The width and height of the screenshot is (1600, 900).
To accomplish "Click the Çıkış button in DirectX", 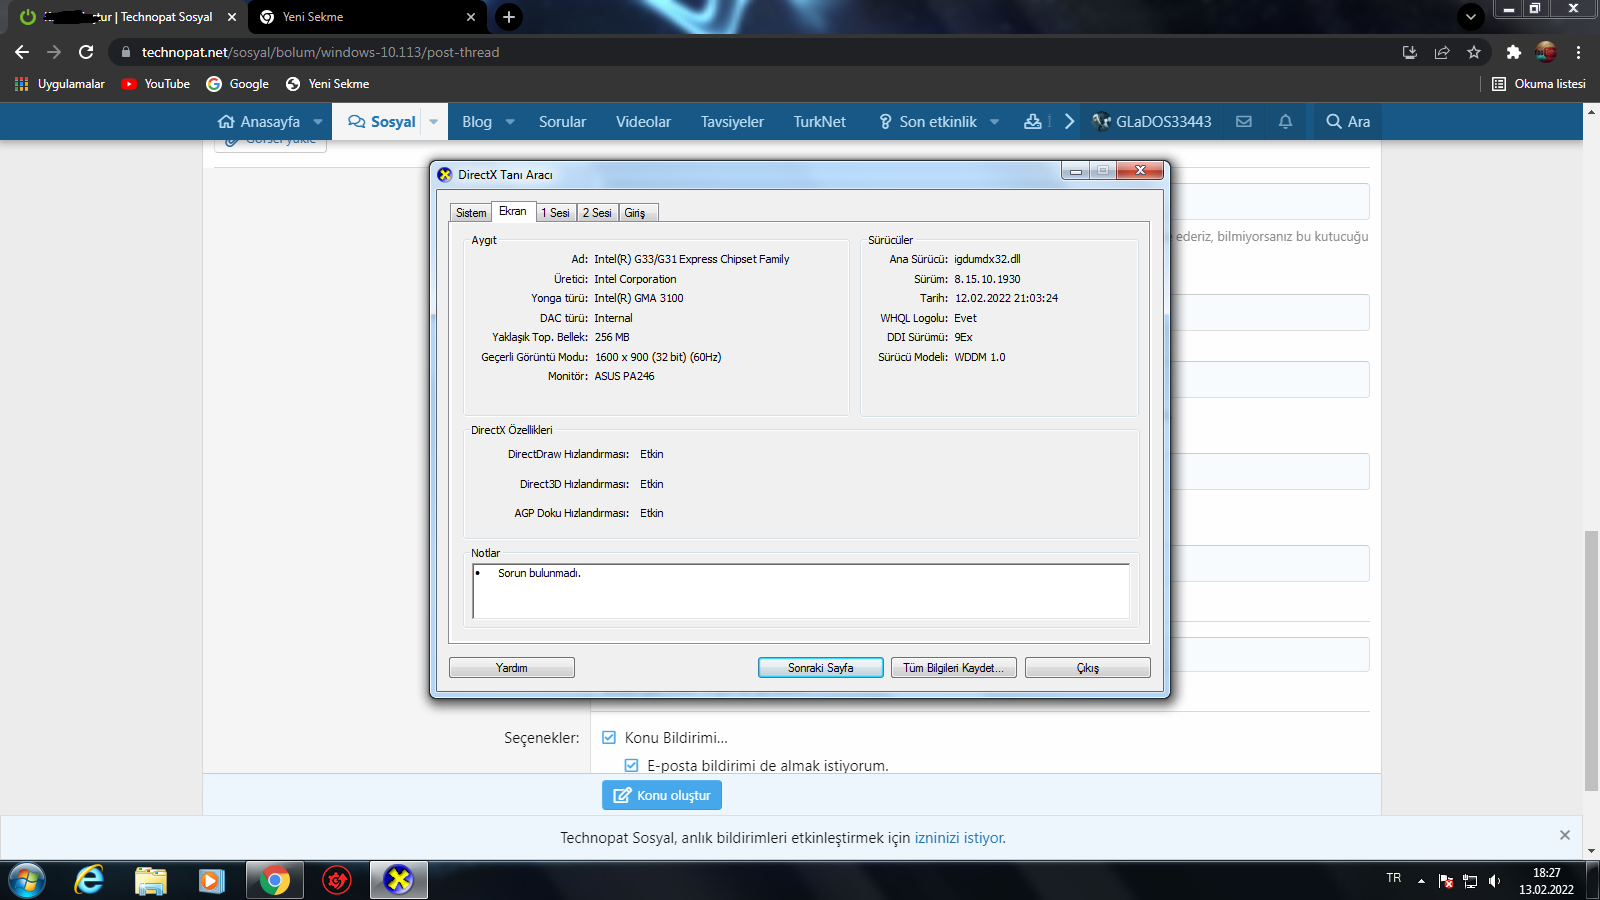I will click(1088, 668).
